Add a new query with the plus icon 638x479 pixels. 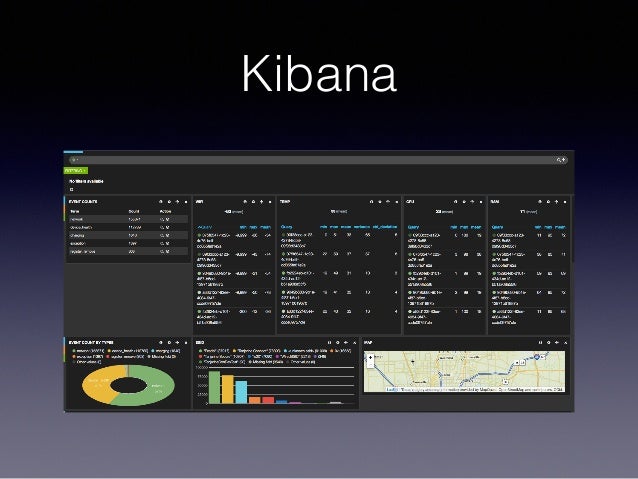pyautogui.click(x=564, y=160)
